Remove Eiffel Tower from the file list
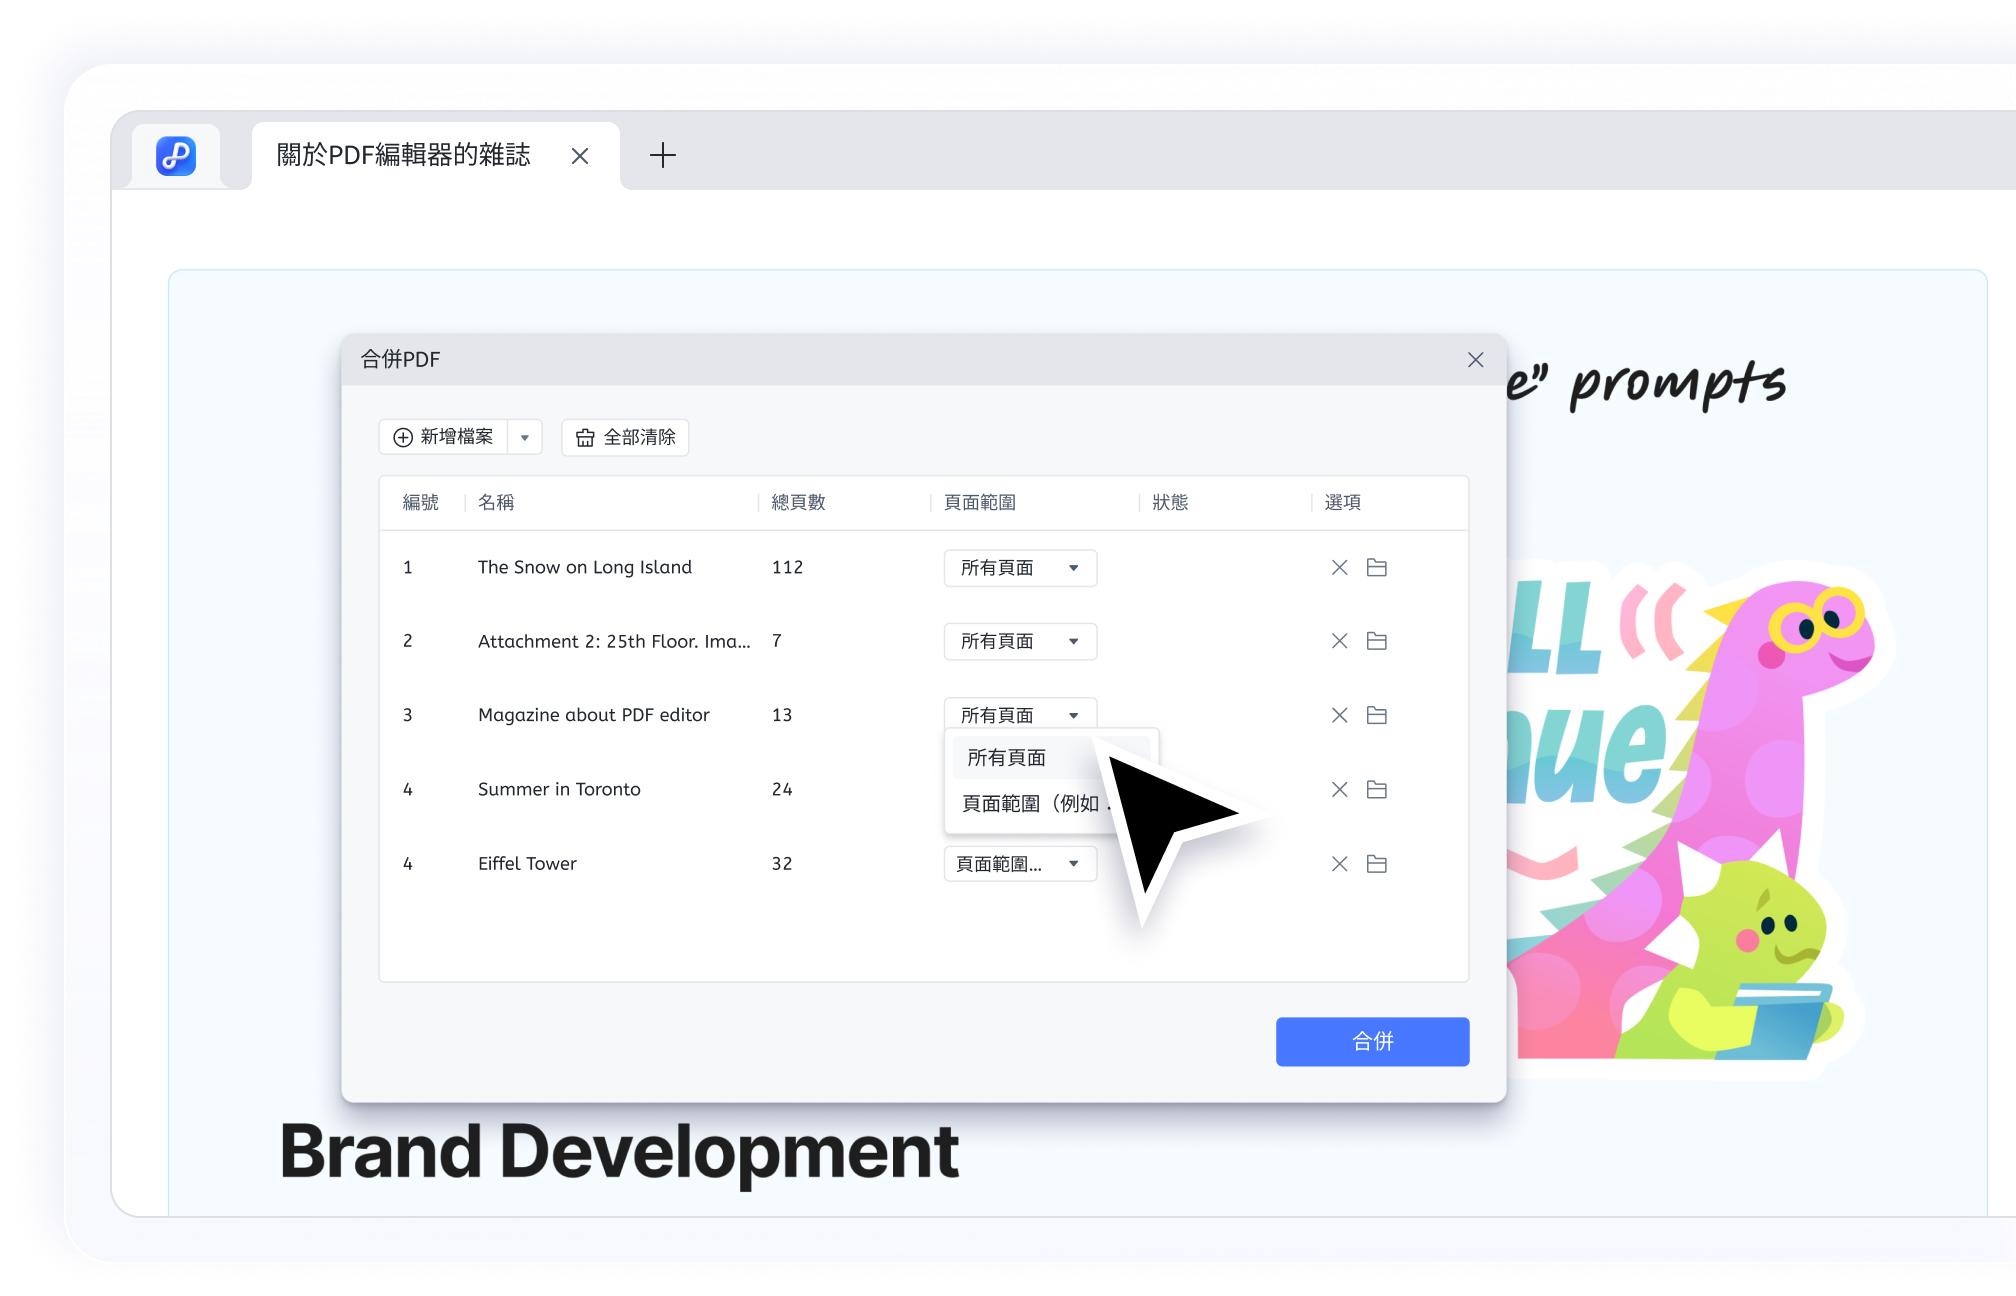Viewport: 2016px width, 1296px height. coord(1340,863)
